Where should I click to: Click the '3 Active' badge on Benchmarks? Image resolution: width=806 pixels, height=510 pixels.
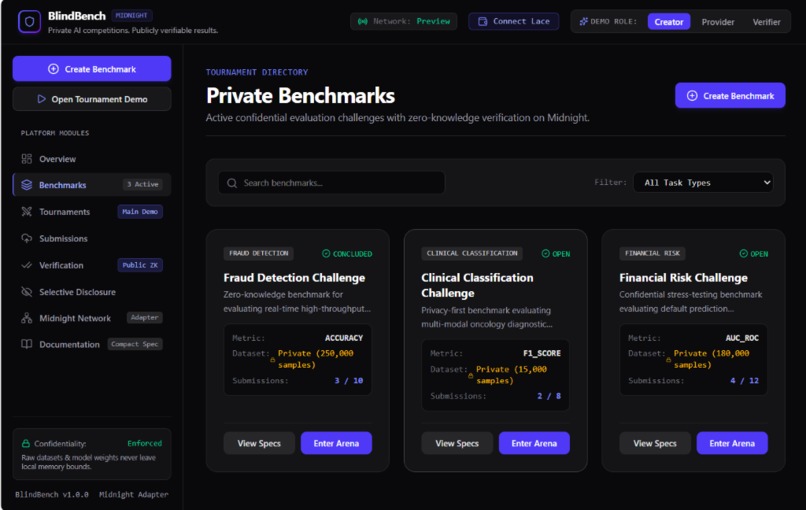(x=143, y=184)
